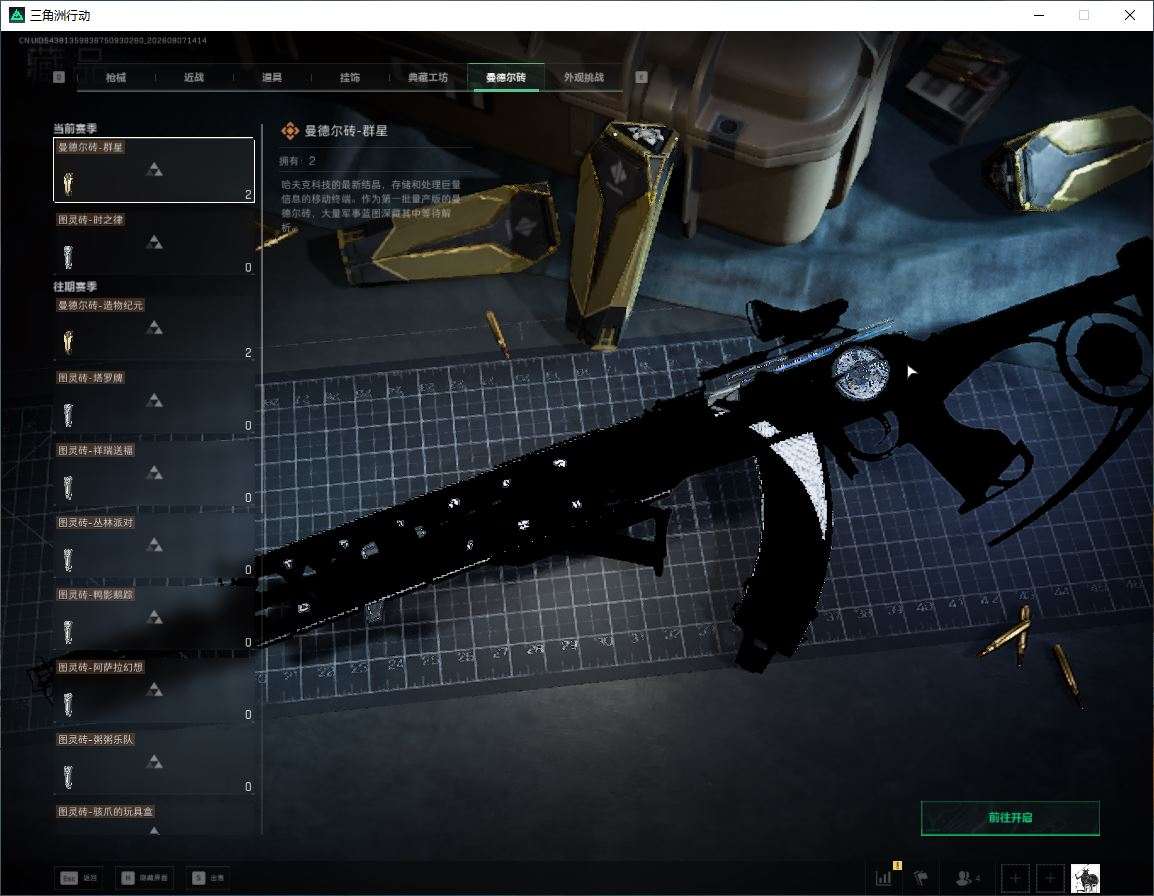Open the bar chart stats icon
This screenshot has width=1154, height=896.
(x=883, y=878)
